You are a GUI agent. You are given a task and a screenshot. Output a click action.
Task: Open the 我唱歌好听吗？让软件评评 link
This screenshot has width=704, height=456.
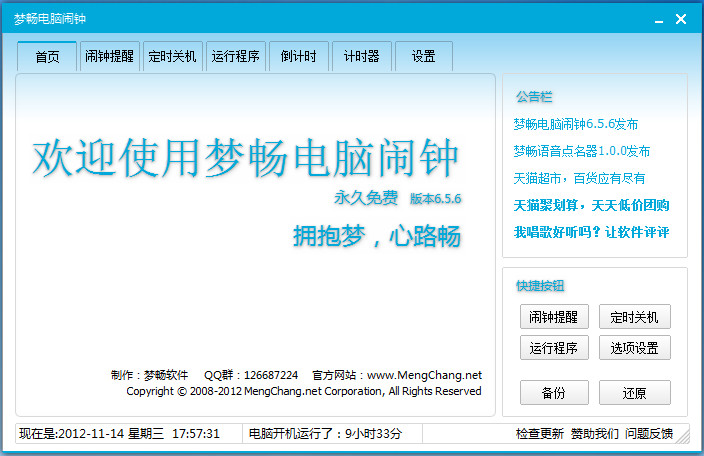pyautogui.click(x=591, y=232)
